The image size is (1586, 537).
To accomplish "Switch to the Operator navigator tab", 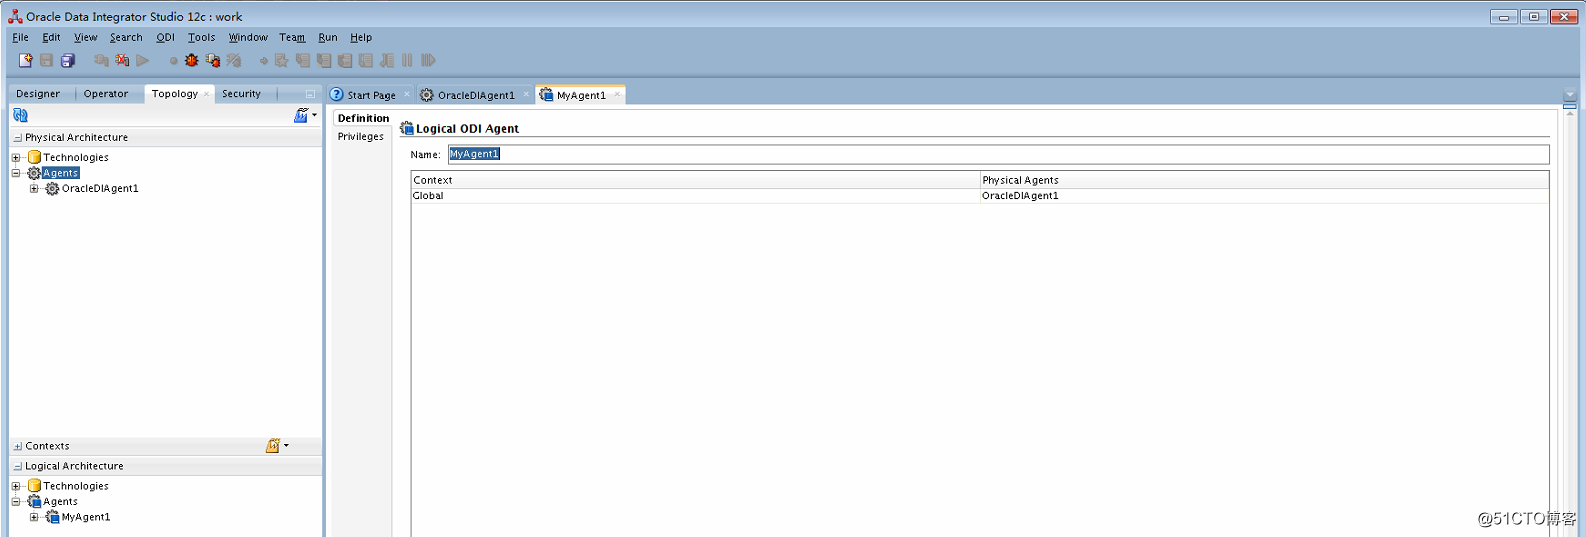I will click(106, 94).
